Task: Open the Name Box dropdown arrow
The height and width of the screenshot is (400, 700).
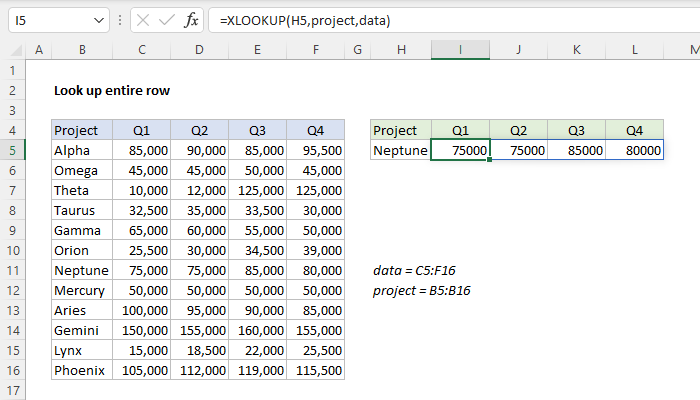Action: coord(99,21)
